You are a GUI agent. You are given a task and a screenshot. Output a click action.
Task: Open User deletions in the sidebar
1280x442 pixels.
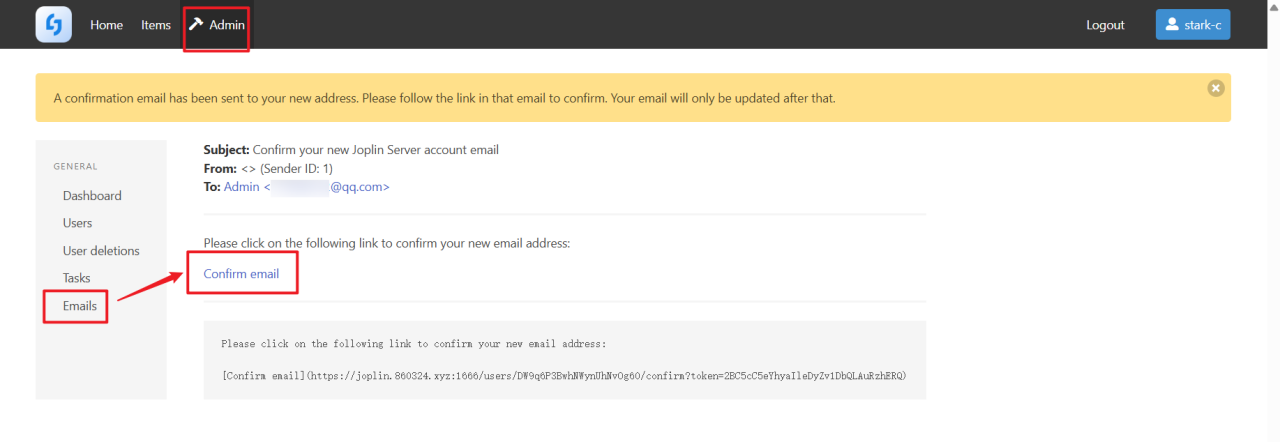101,251
